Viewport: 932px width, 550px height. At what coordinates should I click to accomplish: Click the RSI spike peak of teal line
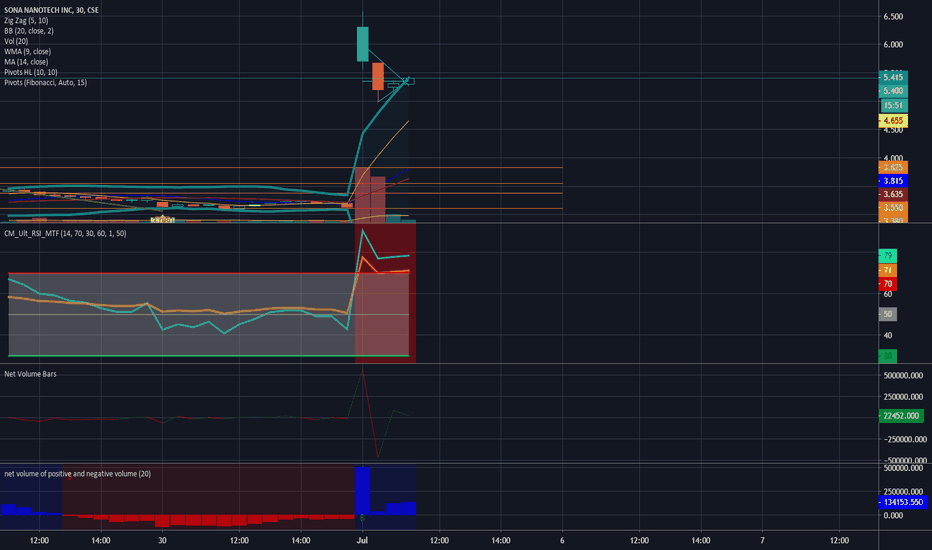click(363, 231)
